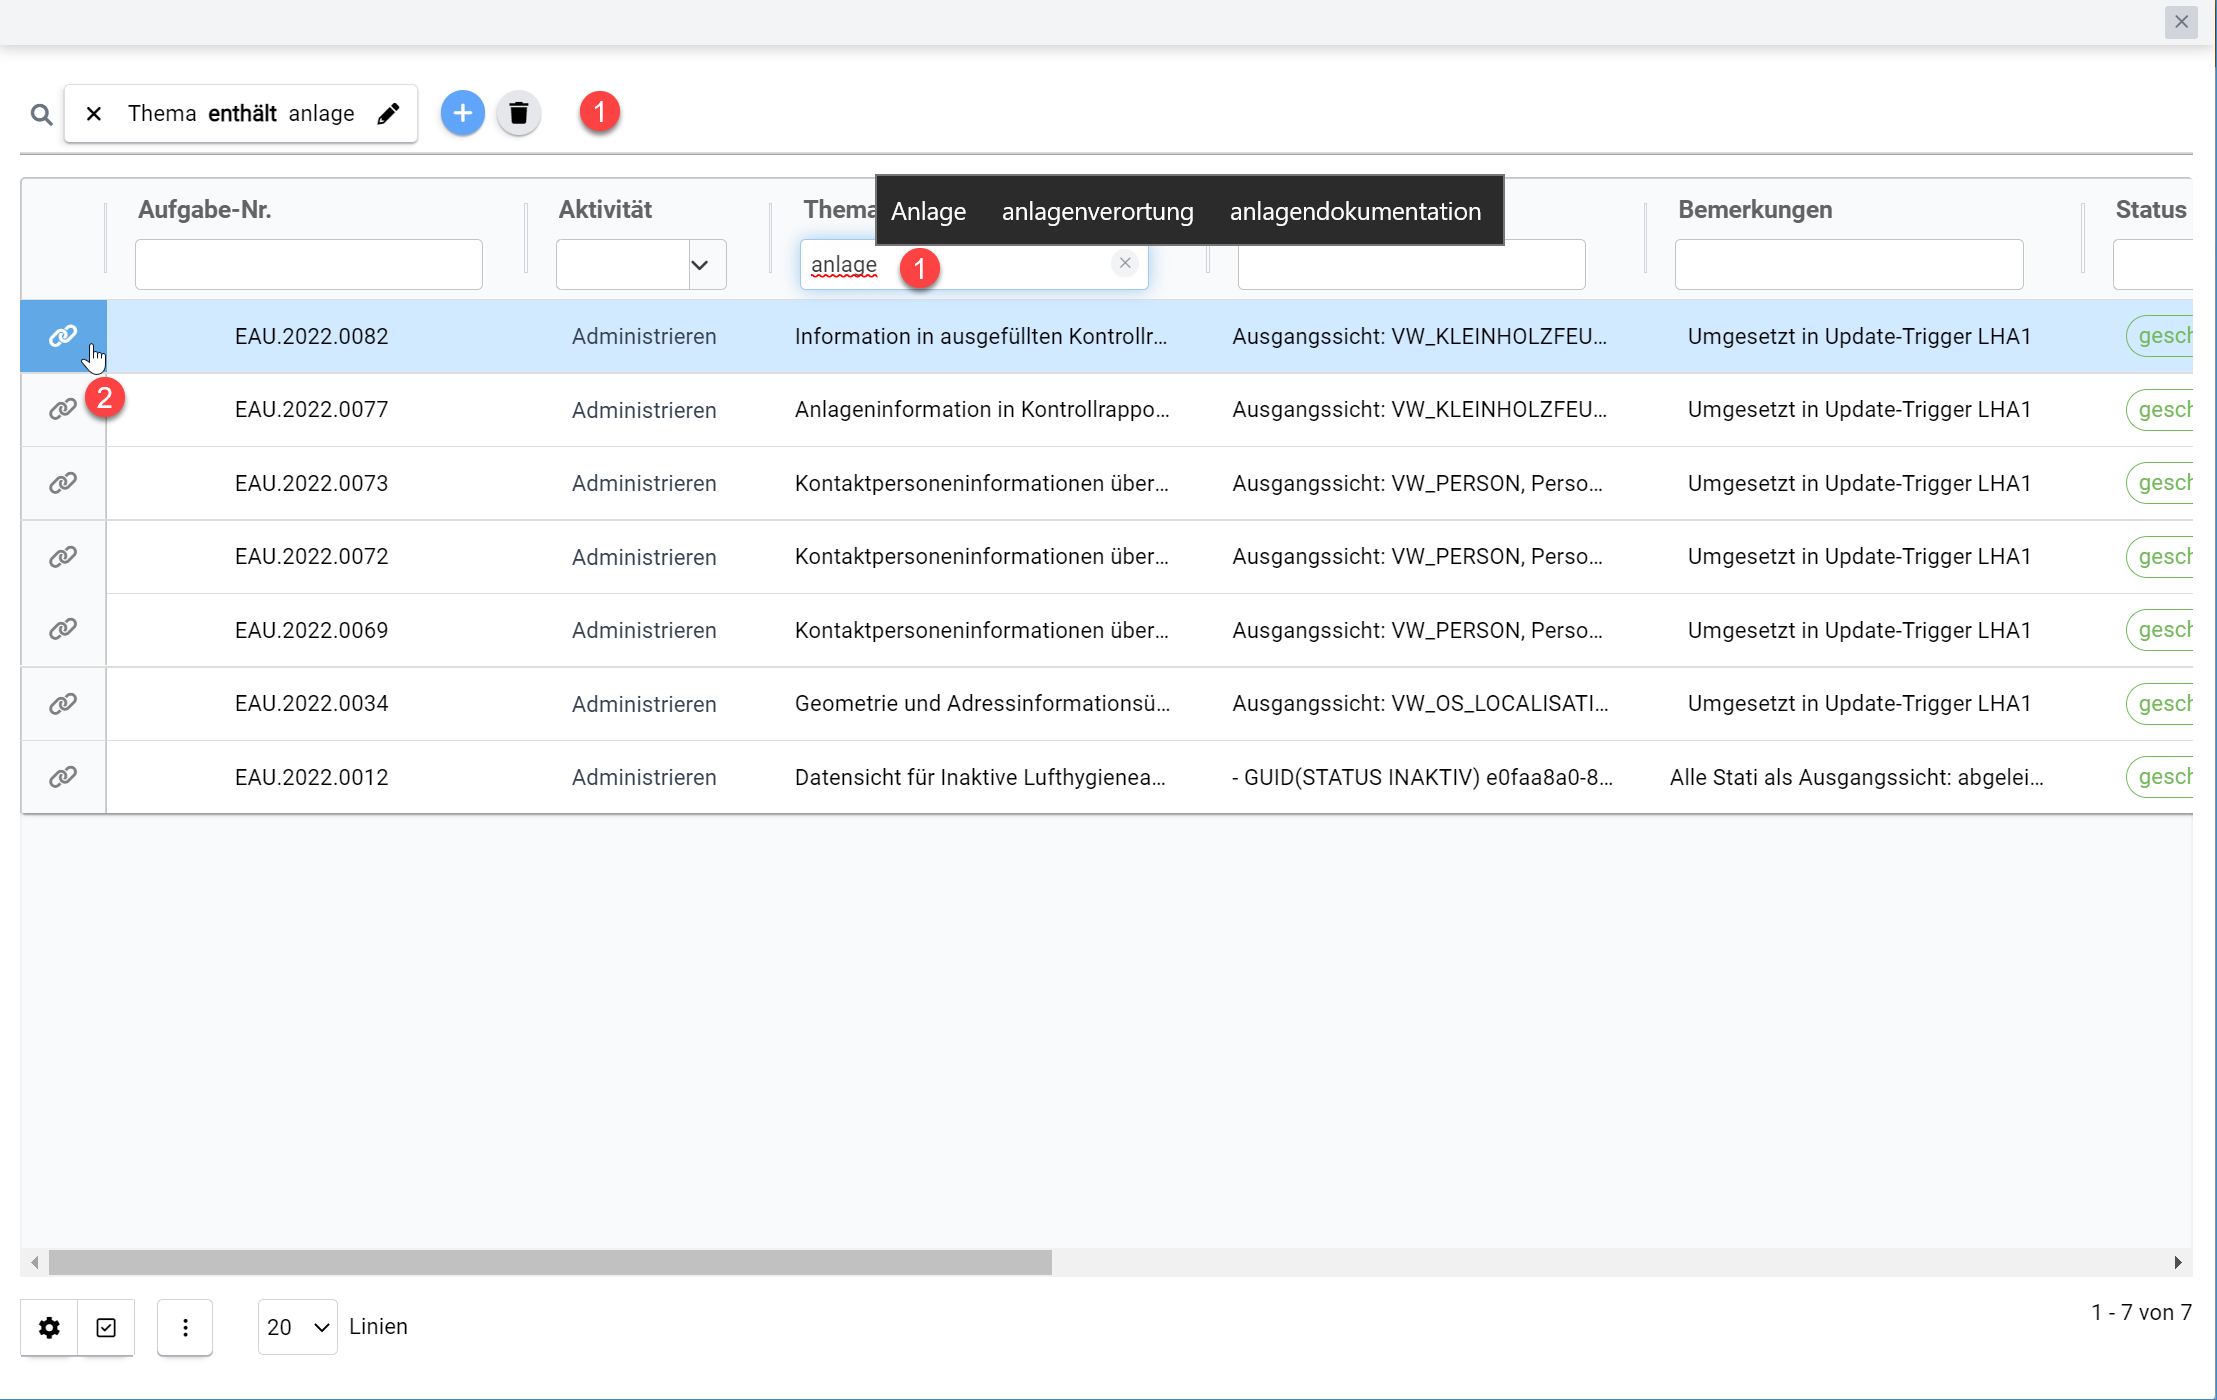2217x1400 pixels.
Task: Remove the 'Thema enthält anlage' filter chip
Action: (94, 114)
